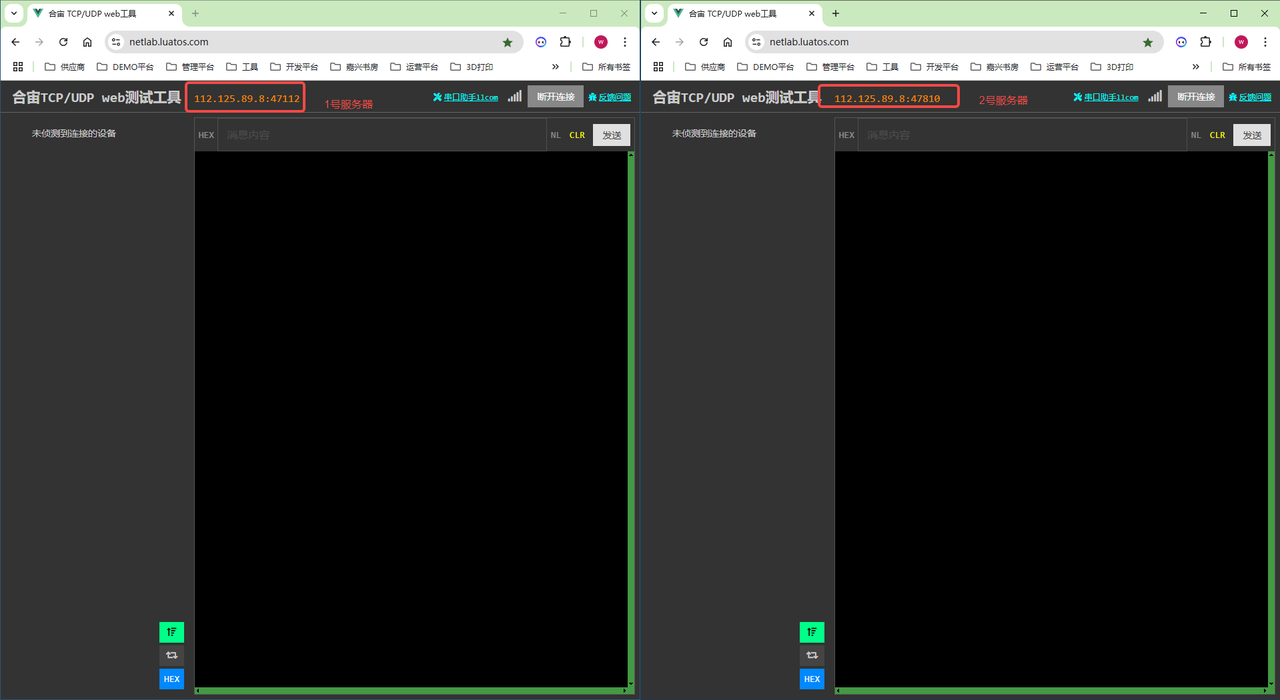
Task: Toggle blue HEX display button in left window
Action: click(x=171, y=679)
